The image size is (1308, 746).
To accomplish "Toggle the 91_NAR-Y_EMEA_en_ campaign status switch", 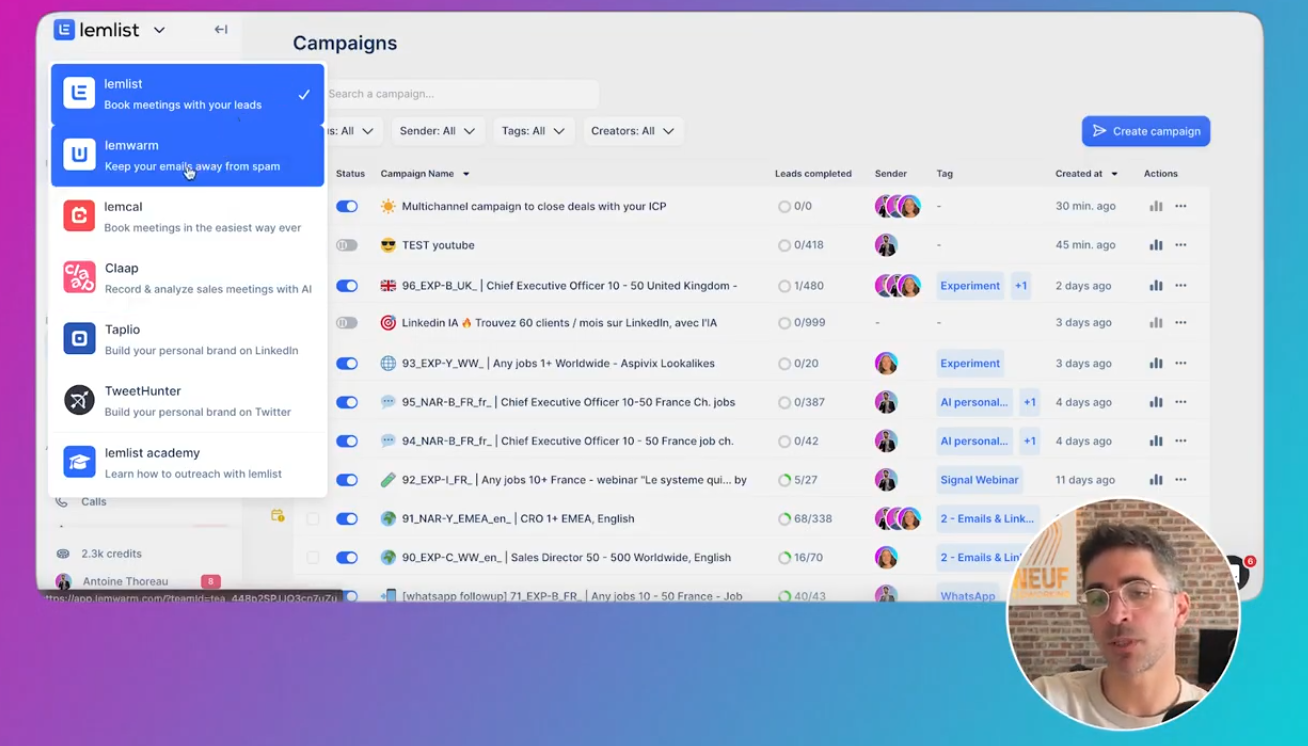I will coord(347,519).
